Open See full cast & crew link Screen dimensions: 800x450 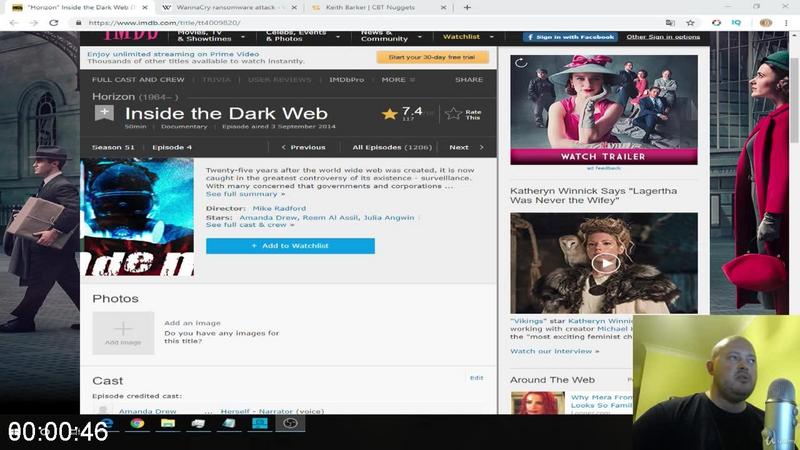click(250, 225)
